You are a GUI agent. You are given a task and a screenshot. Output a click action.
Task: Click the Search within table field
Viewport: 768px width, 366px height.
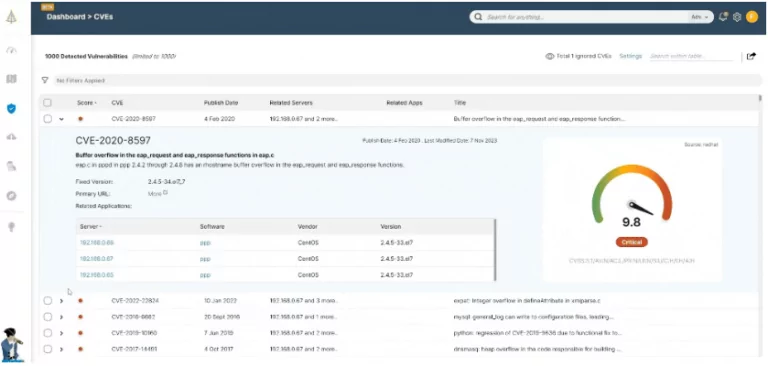(x=691, y=56)
